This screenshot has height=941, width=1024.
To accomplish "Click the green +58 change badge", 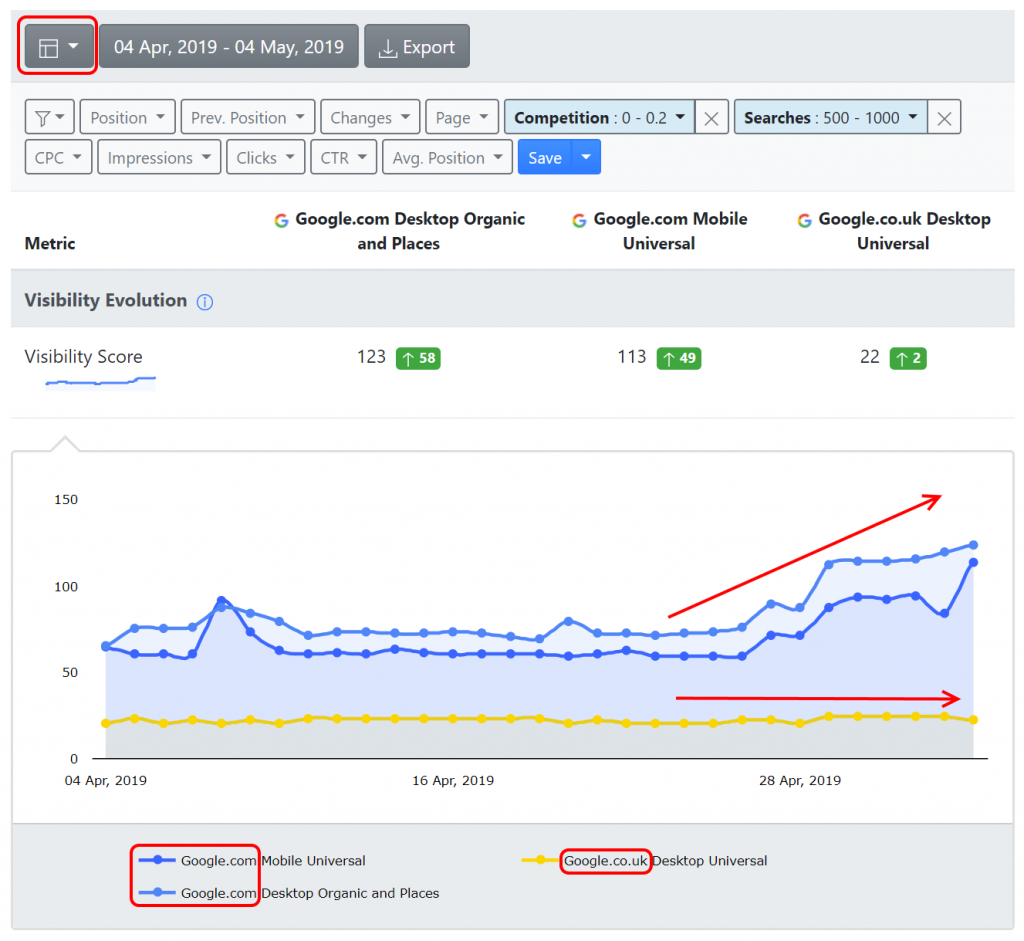I will tap(418, 358).
